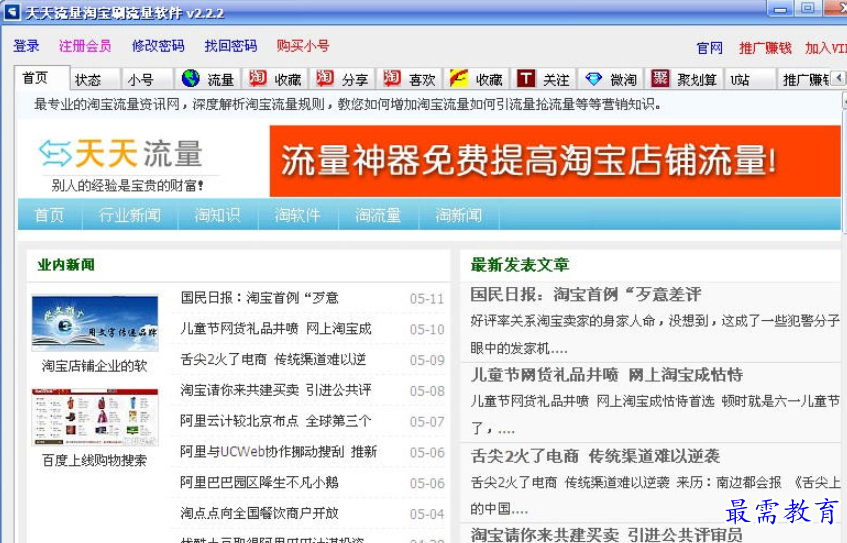Click the 加入VIP link
847x543 pixels.
point(826,48)
